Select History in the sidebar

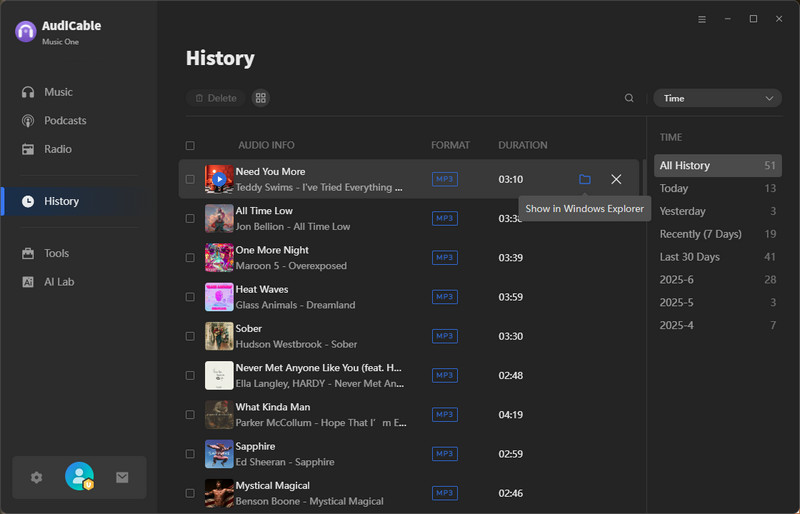tap(71, 201)
